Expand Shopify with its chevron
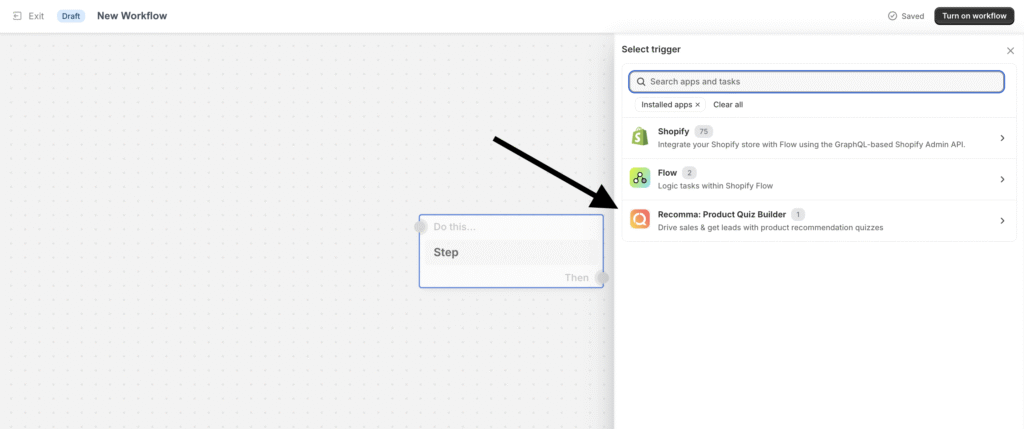Image resolution: width=1024 pixels, height=429 pixels. pyautogui.click(x=1002, y=138)
